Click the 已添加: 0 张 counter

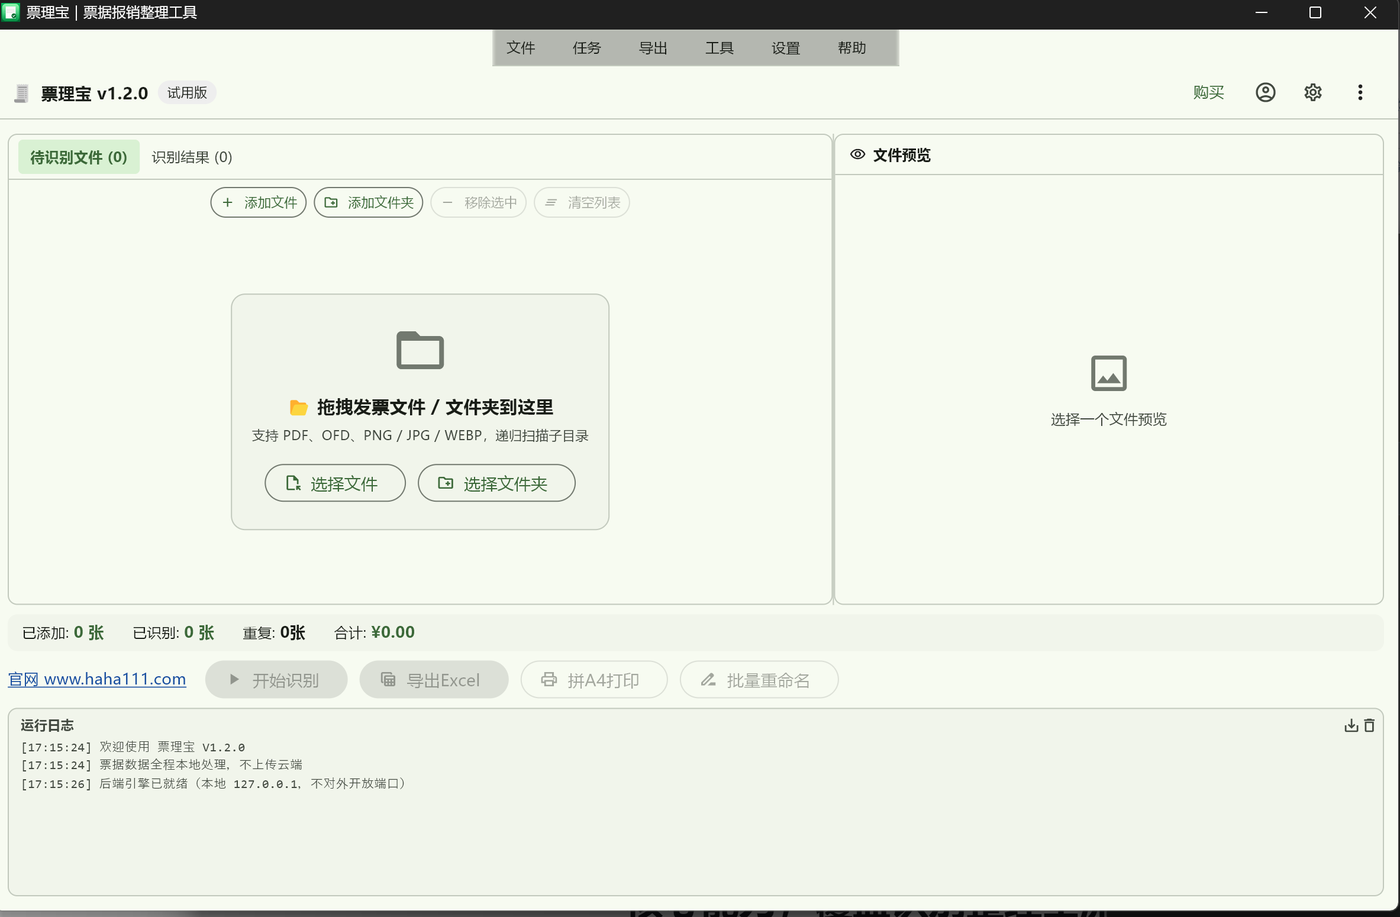(x=63, y=632)
